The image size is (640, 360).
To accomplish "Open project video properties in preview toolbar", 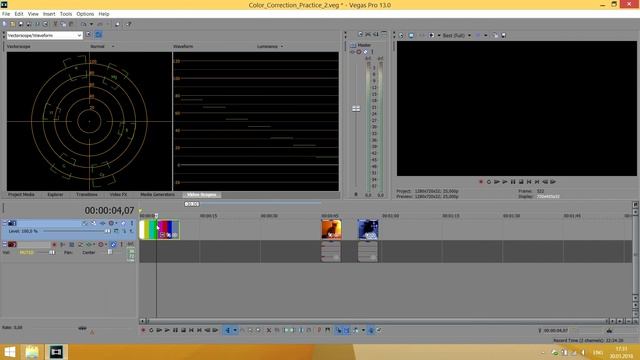I will [402, 36].
